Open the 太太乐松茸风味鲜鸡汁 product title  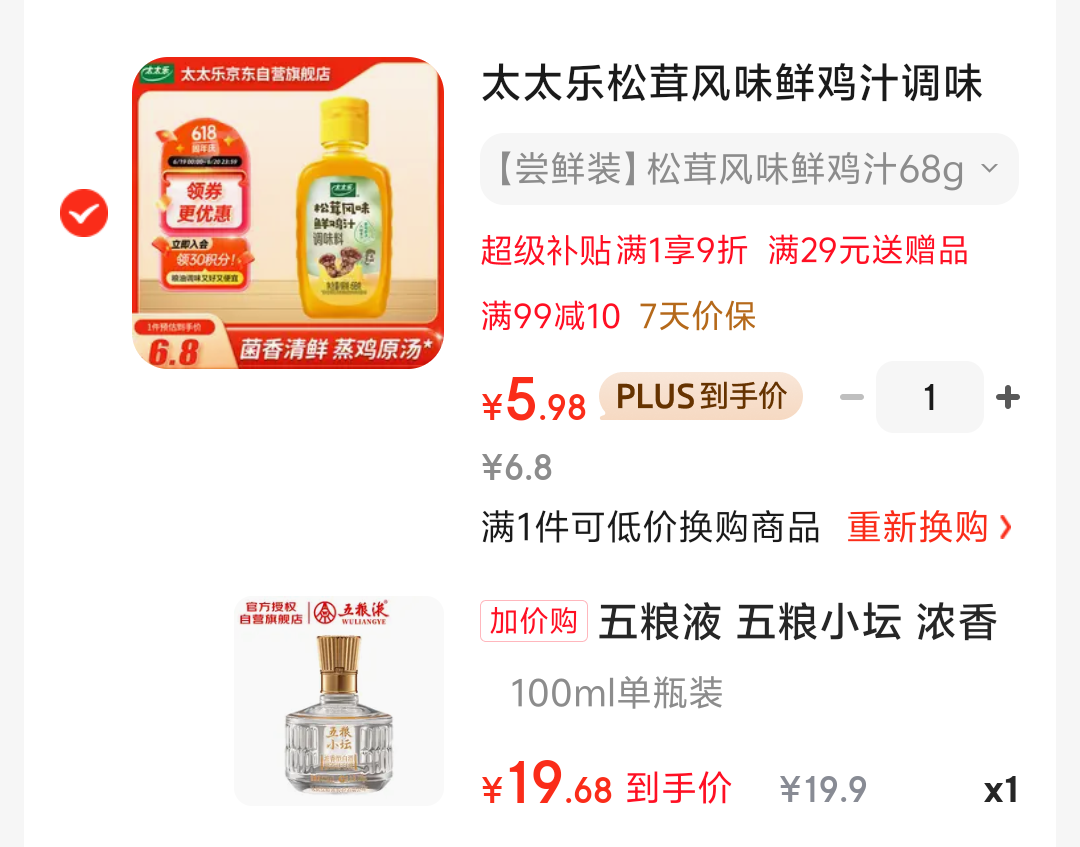tap(731, 83)
